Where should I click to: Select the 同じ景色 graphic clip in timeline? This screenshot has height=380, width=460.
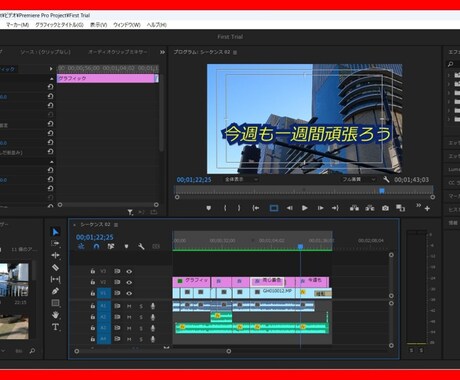(267, 282)
